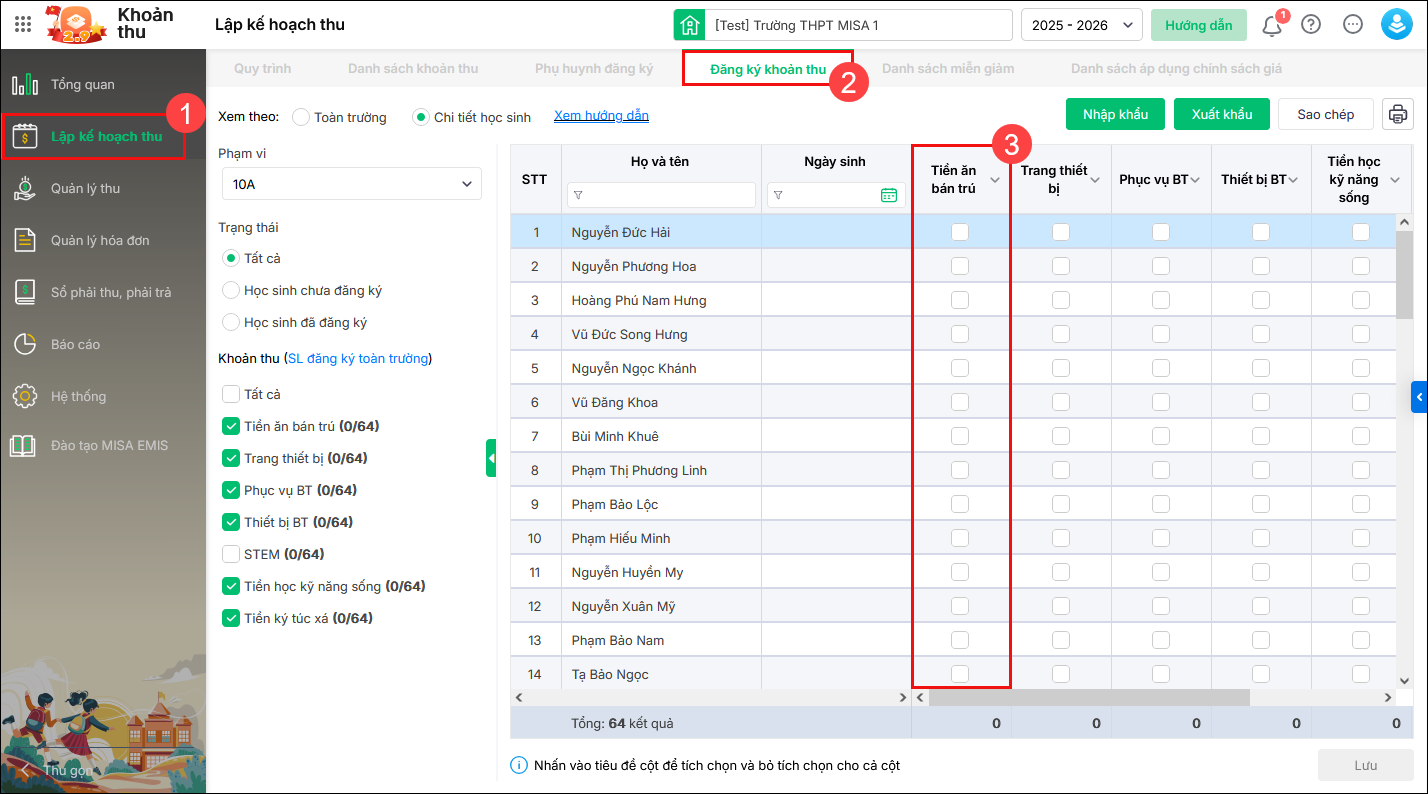
Task: Click the Nhập khẩu button
Action: (x=1115, y=114)
